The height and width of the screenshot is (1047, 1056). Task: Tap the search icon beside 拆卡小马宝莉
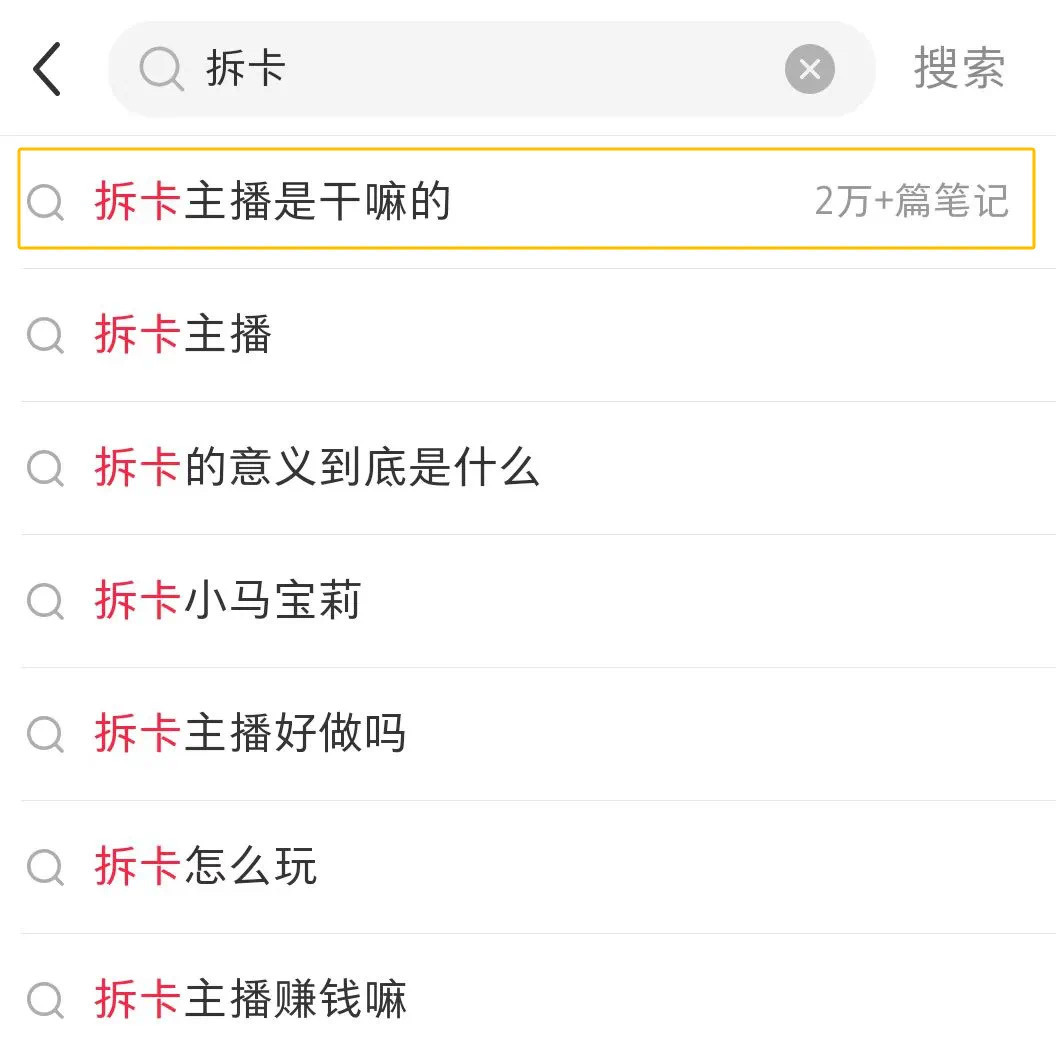pyautogui.click(x=45, y=602)
